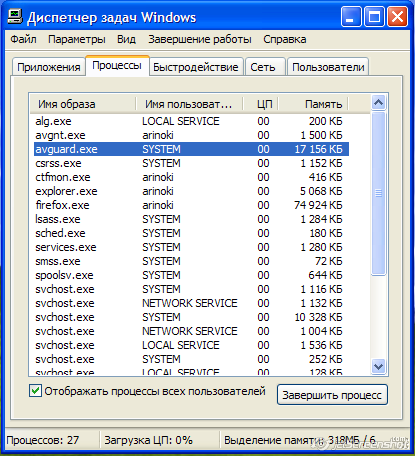The width and height of the screenshot is (415, 456).
Task: Click the 1 536 КБ memory value
Action: click(321, 345)
